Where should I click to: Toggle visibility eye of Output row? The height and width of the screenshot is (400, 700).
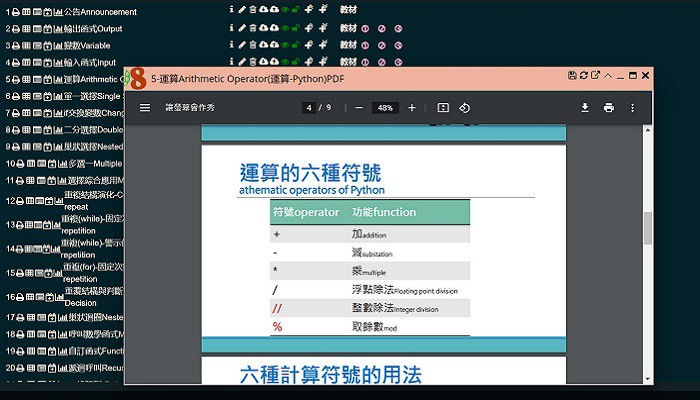tap(285, 29)
